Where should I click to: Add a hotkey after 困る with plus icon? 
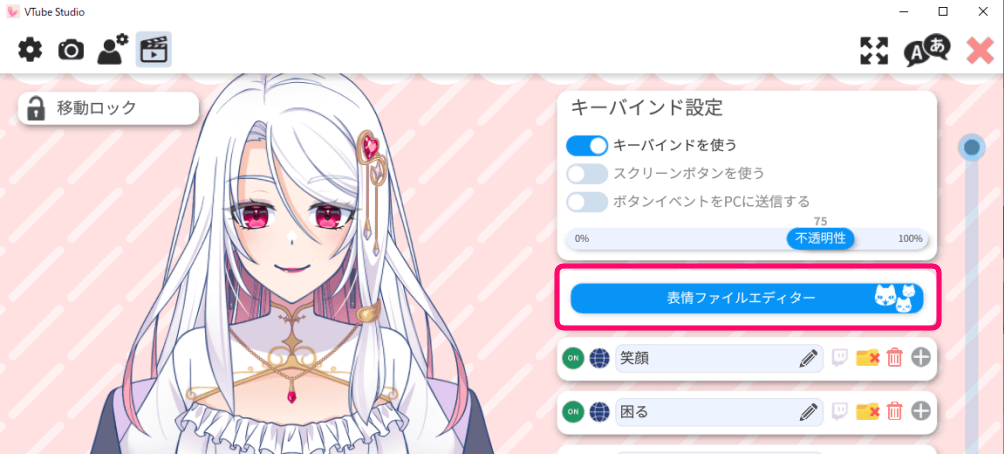921,412
